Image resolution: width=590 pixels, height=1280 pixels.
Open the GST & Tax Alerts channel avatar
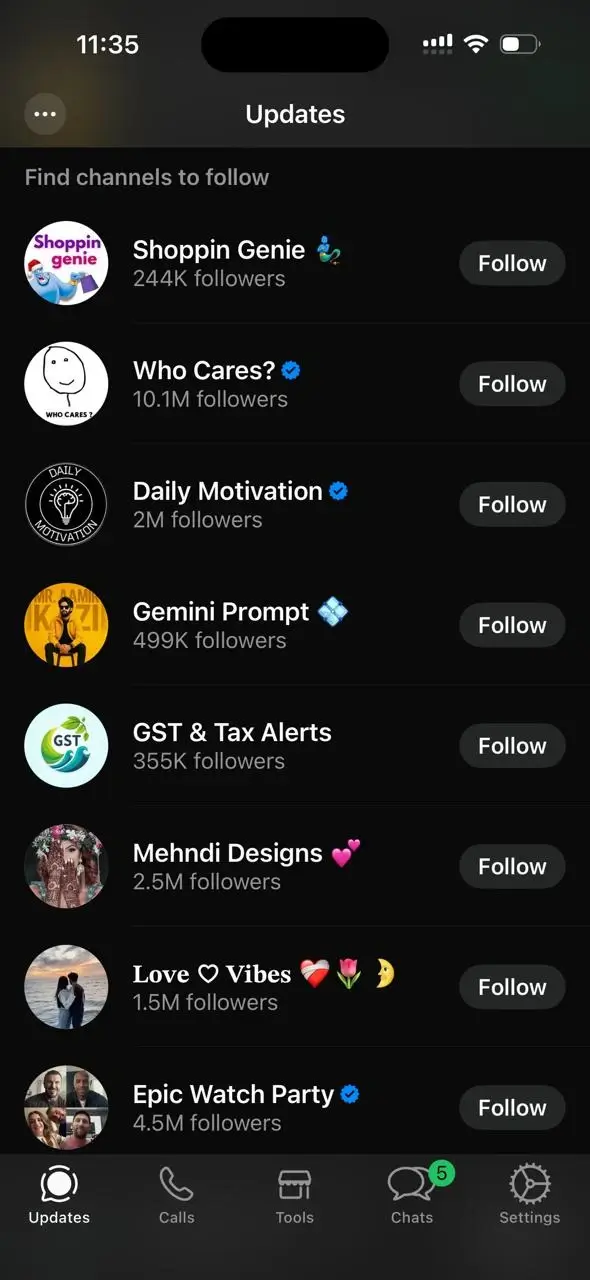point(66,745)
